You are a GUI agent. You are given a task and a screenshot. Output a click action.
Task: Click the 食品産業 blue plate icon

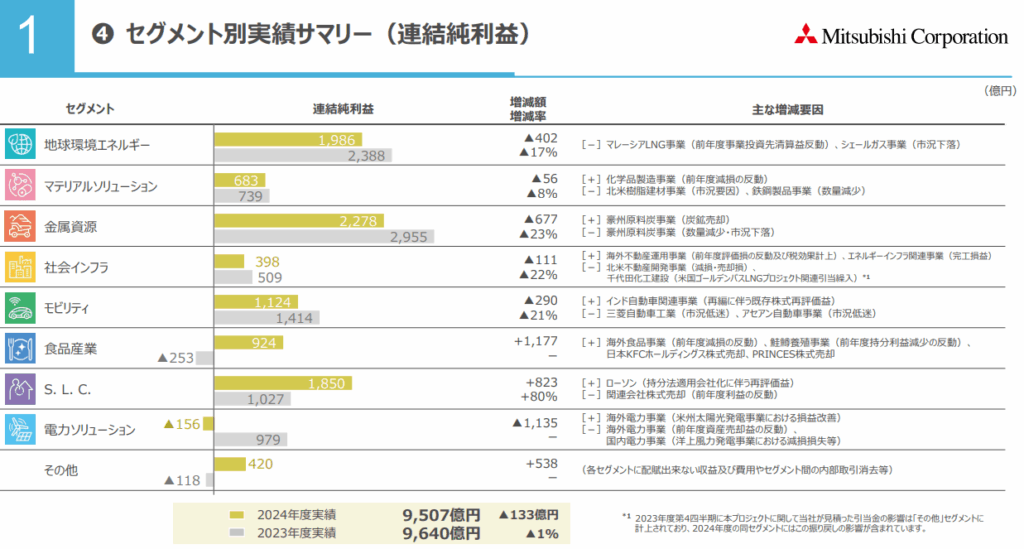tap(20, 348)
